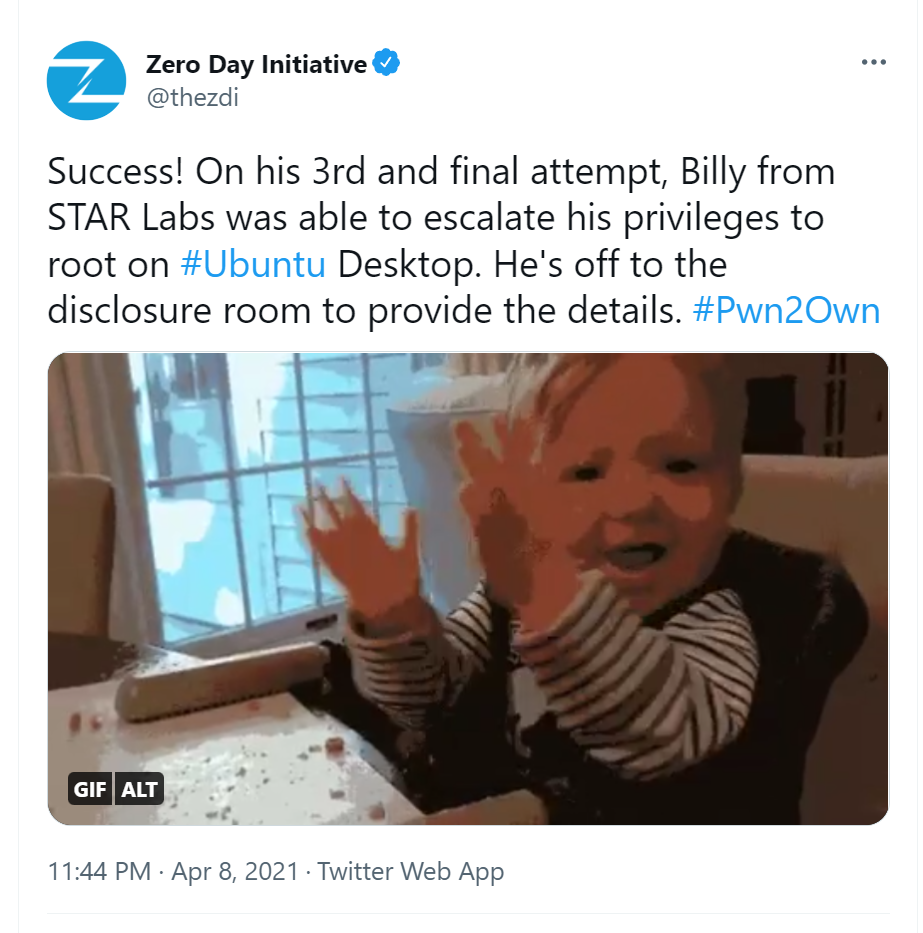923x933 pixels.
Task: Click the GIF badge on the media
Action: pos(90,789)
